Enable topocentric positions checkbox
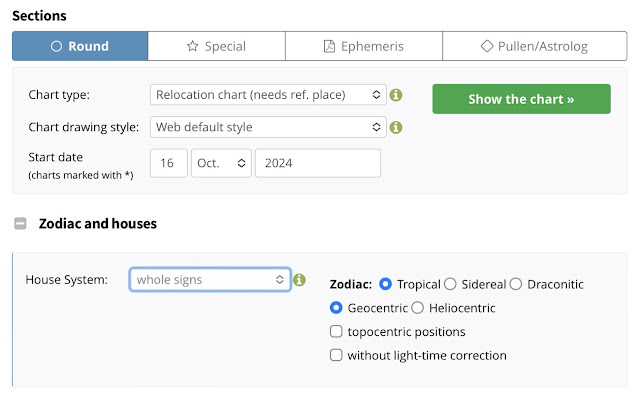Image resolution: width=640 pixels, height=400 pixels. pyautogui.click(x=337, y=332)
